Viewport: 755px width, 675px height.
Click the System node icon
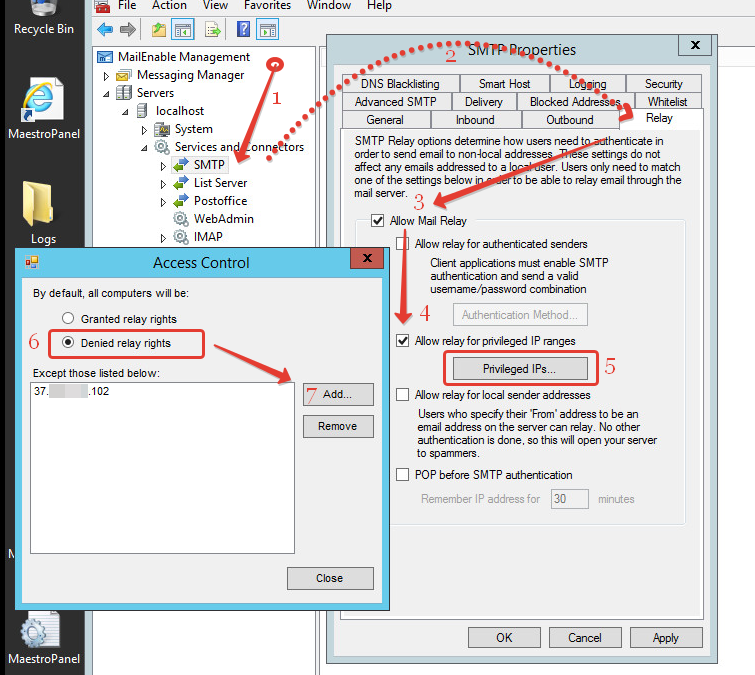click(162, 129)
